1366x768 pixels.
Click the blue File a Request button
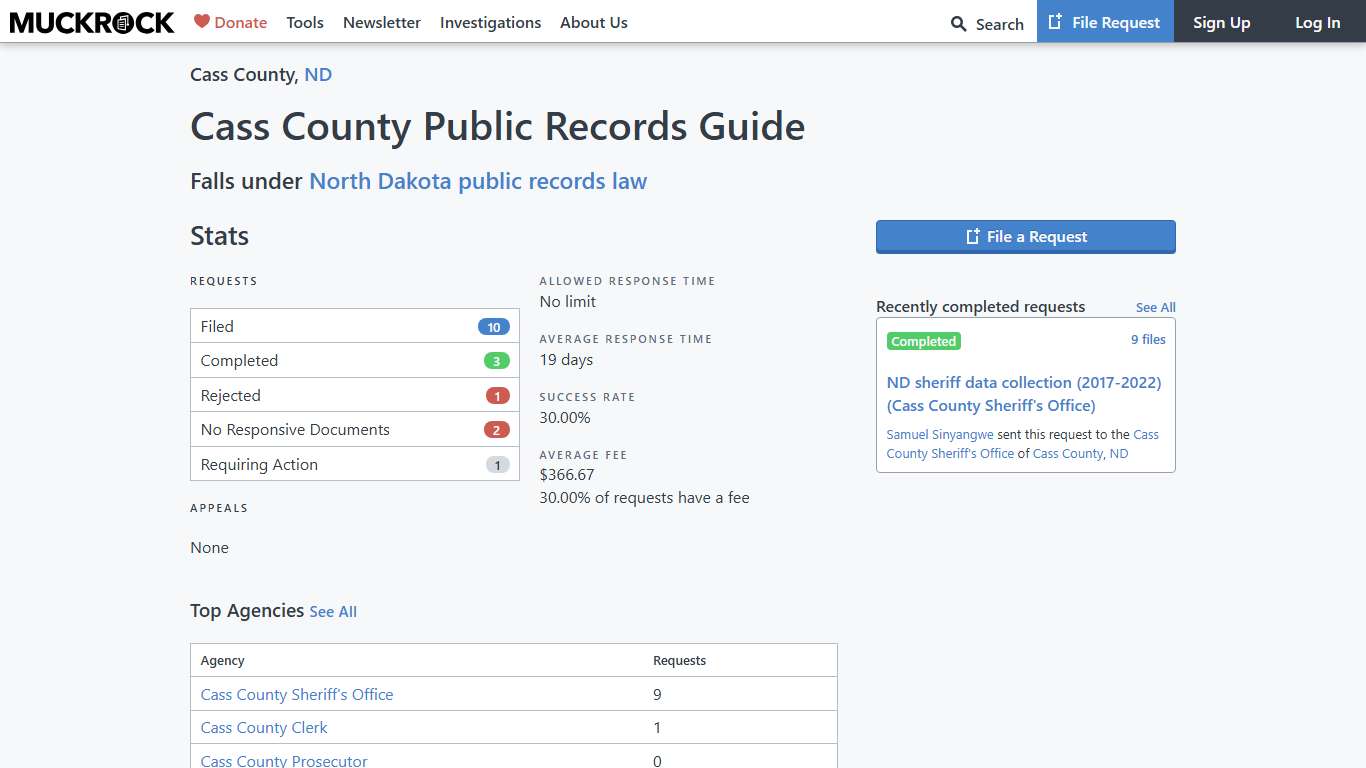pyautogui.click(x=1025, y=236)
